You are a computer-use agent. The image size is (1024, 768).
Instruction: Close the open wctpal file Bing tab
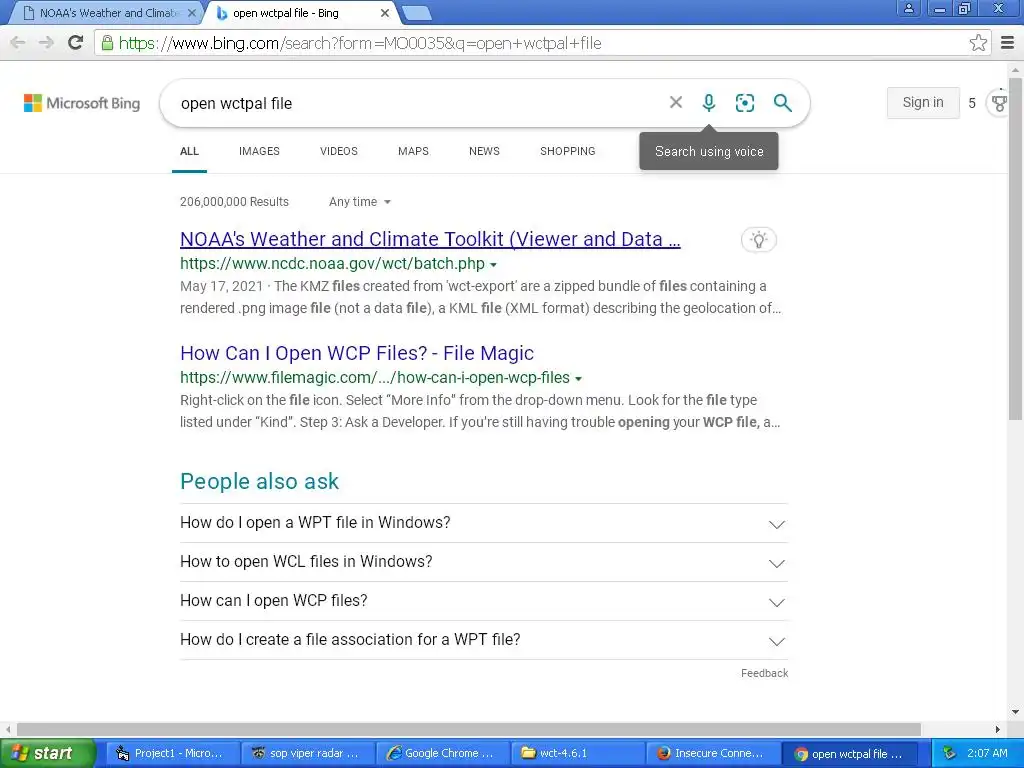pos(385,12)
